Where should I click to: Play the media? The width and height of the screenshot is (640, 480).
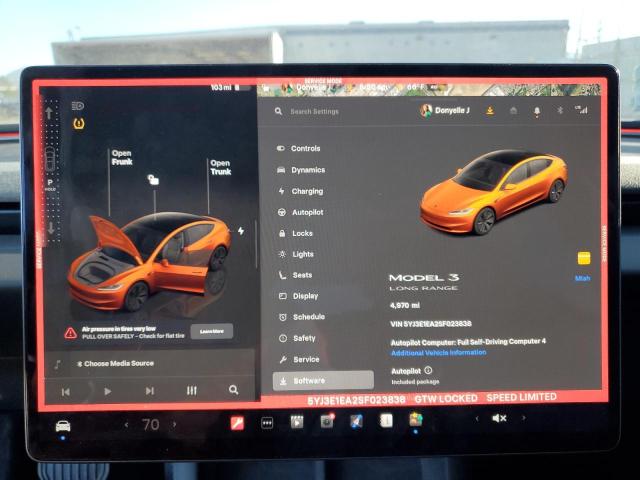point(107,391)
